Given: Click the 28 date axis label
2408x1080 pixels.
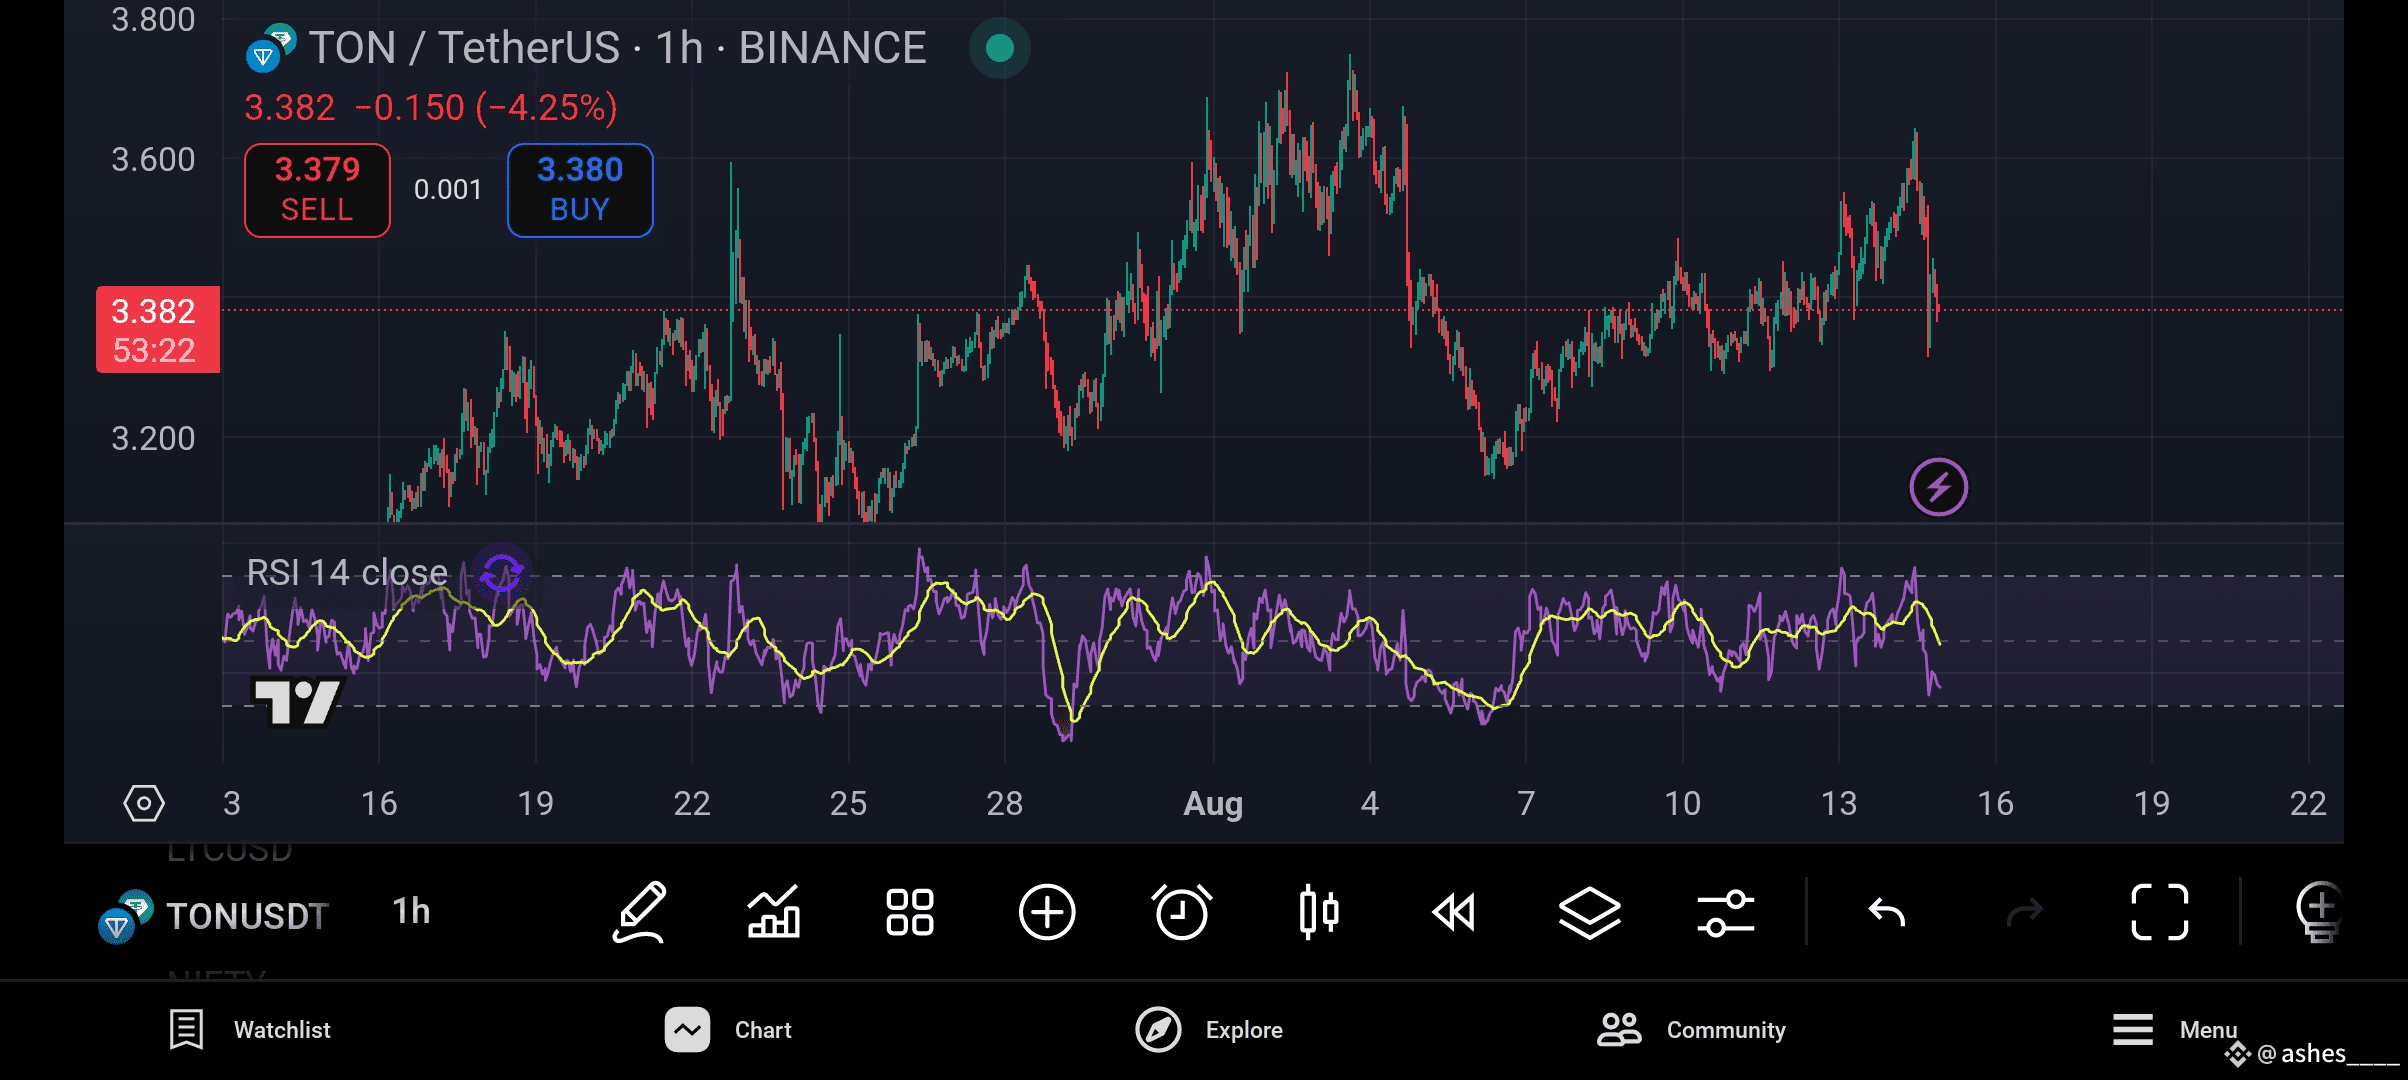Looking at the screenshot, I should tap(1005, 803).
